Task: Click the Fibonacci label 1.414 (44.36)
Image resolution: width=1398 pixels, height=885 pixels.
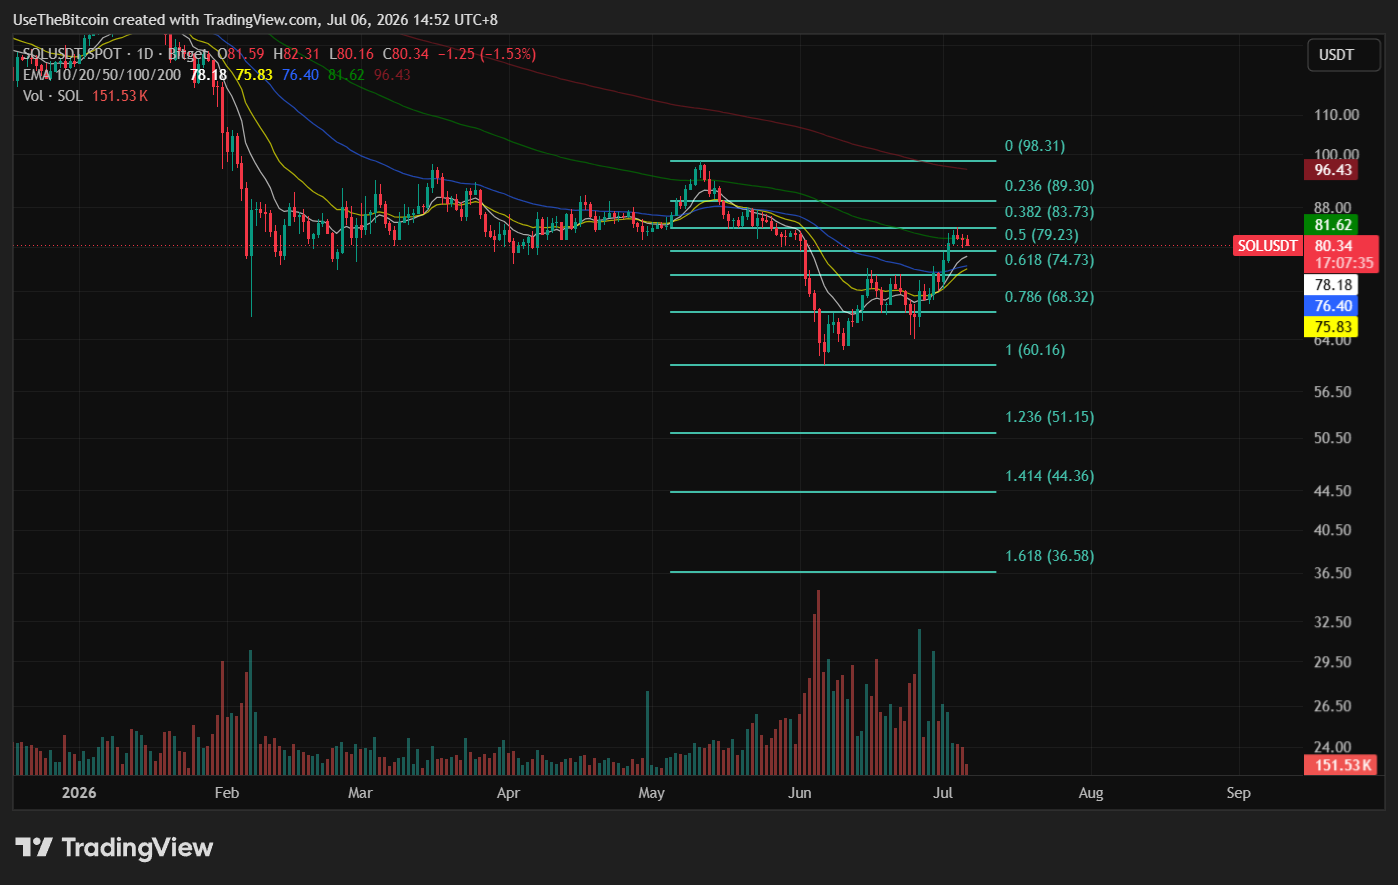Action: tap(1049, 476)
